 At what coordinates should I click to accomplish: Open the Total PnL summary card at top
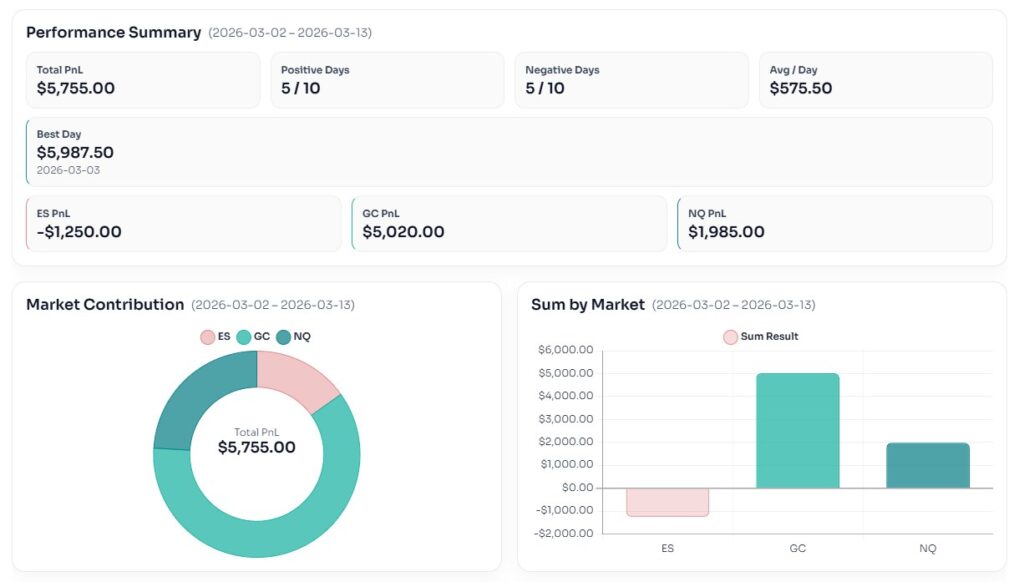[x=143, y=80]
